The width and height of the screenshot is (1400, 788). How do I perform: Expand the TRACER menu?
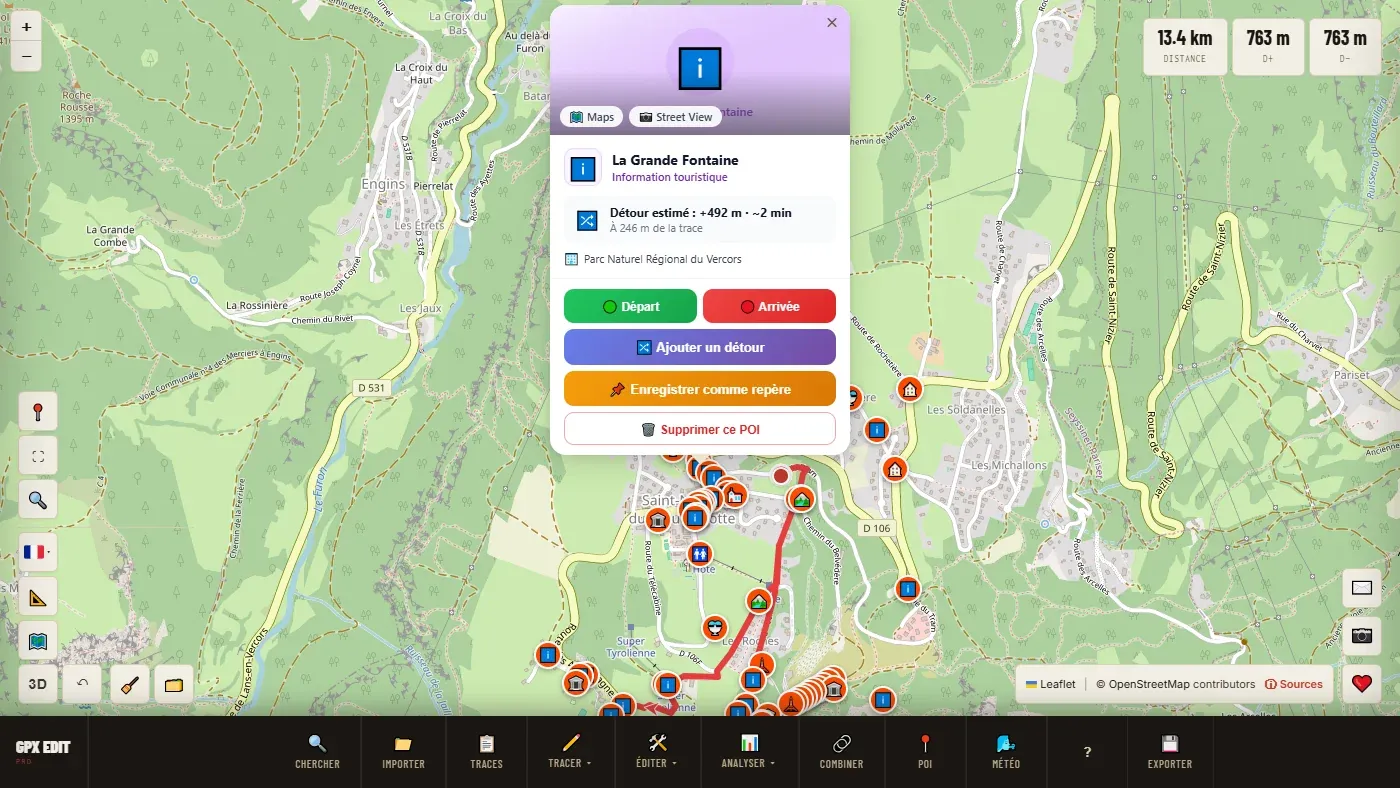pos(570,752)
